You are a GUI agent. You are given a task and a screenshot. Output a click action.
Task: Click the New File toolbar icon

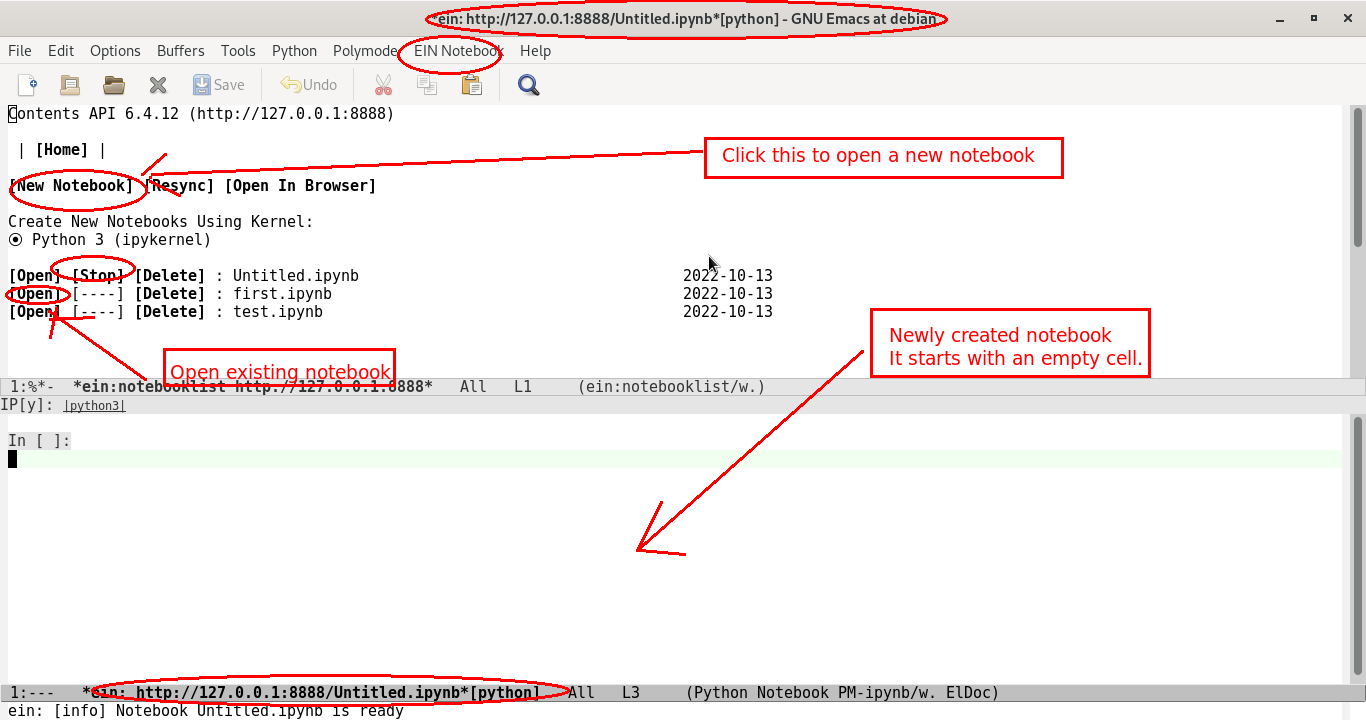pos(28,85)
